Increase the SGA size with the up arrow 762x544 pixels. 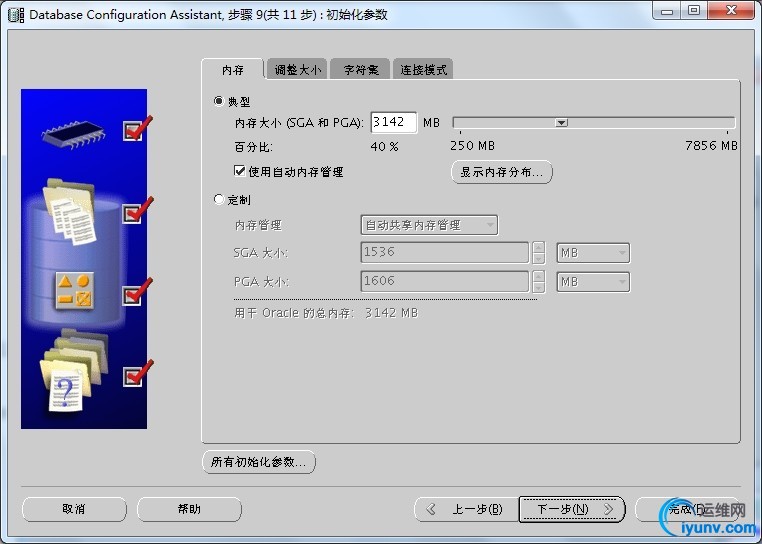538,247
